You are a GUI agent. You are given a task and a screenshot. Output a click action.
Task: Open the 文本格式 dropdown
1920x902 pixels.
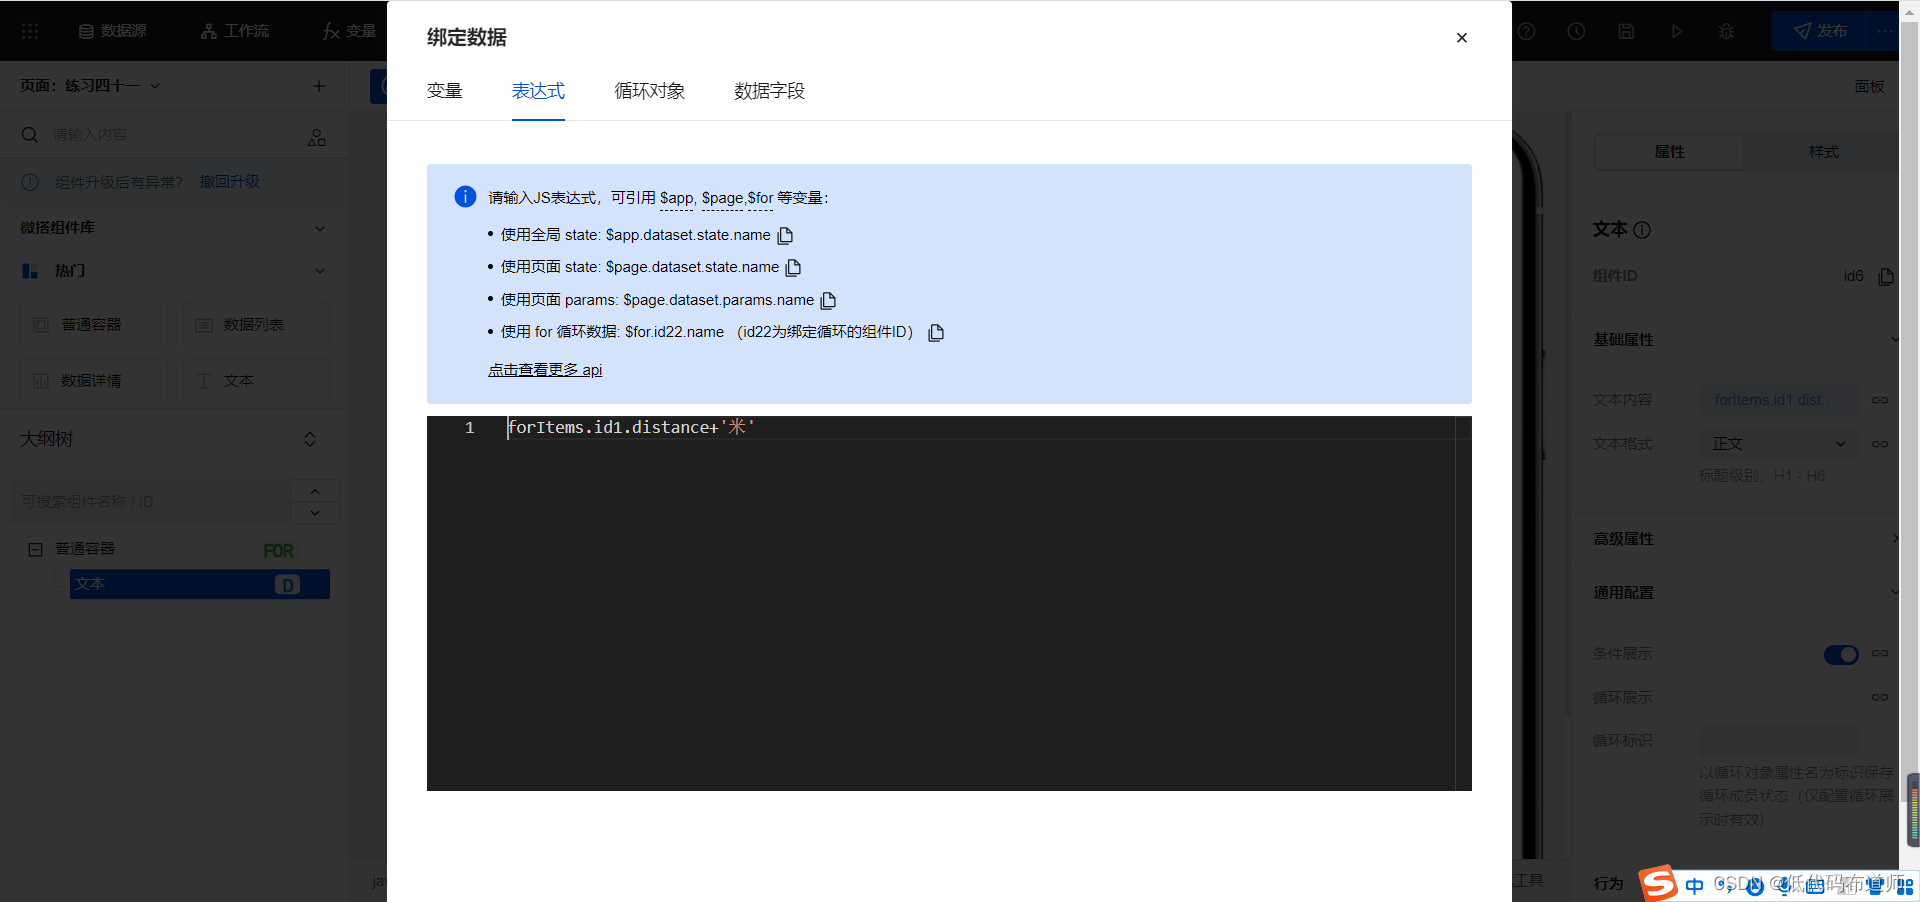coord(1778,443)
